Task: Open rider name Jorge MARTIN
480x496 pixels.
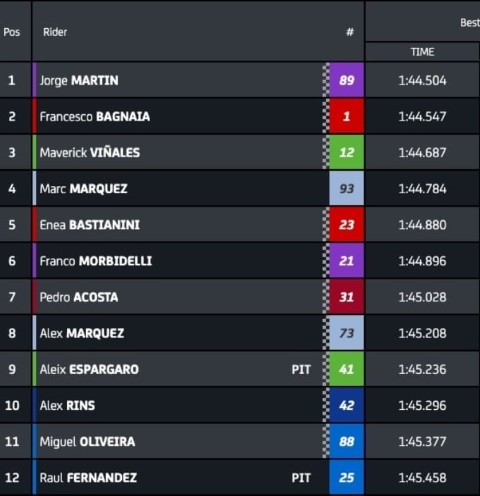Action: (x=79, y=80)
